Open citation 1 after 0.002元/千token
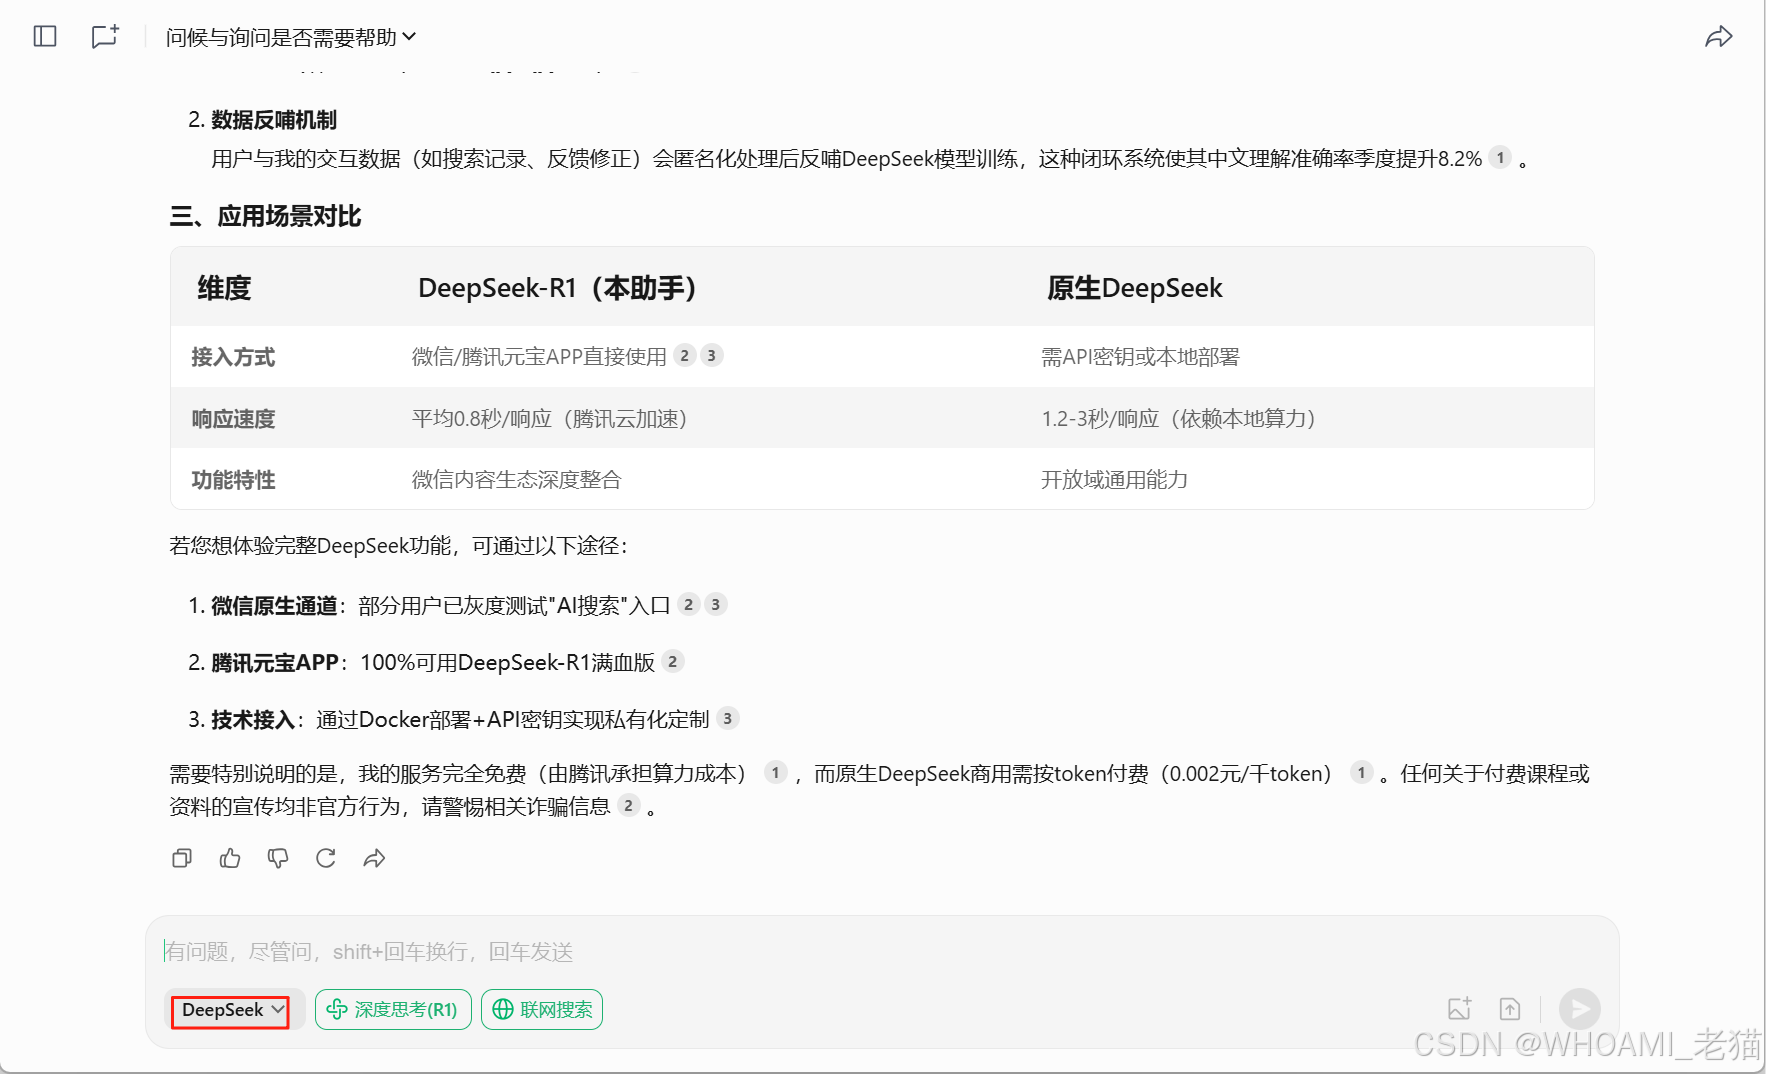This screenshot has height=1074, width=1766. tap(1361, 773)
